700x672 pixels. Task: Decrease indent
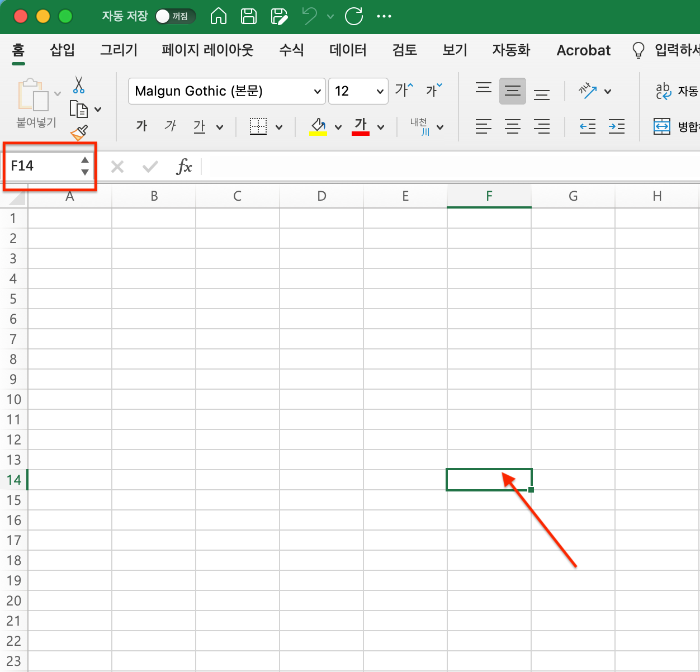(588, 127)
